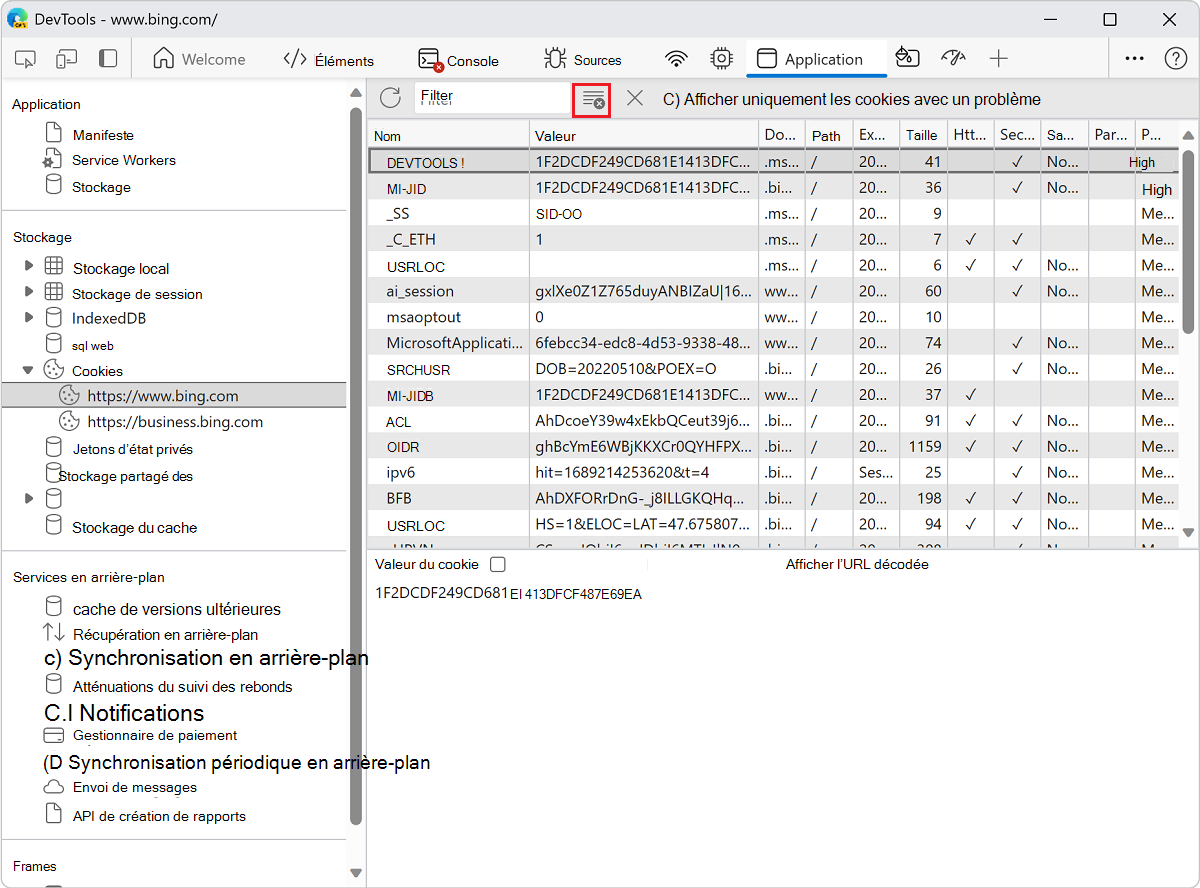Select the msaoptout cookie row
Screen dimensions: 1200x888
click(773, 317)
